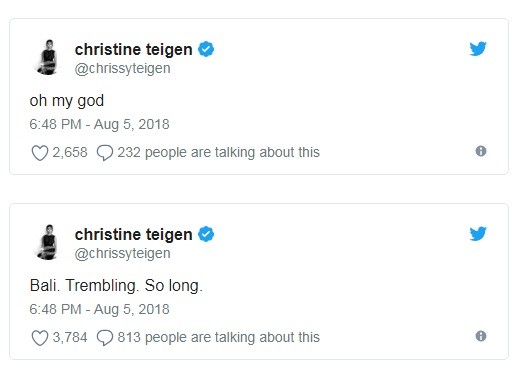Open christine teigen name in second tweet
Image resolution: width=519 pixels, height=380 pixels.
[x=133, y=235]
